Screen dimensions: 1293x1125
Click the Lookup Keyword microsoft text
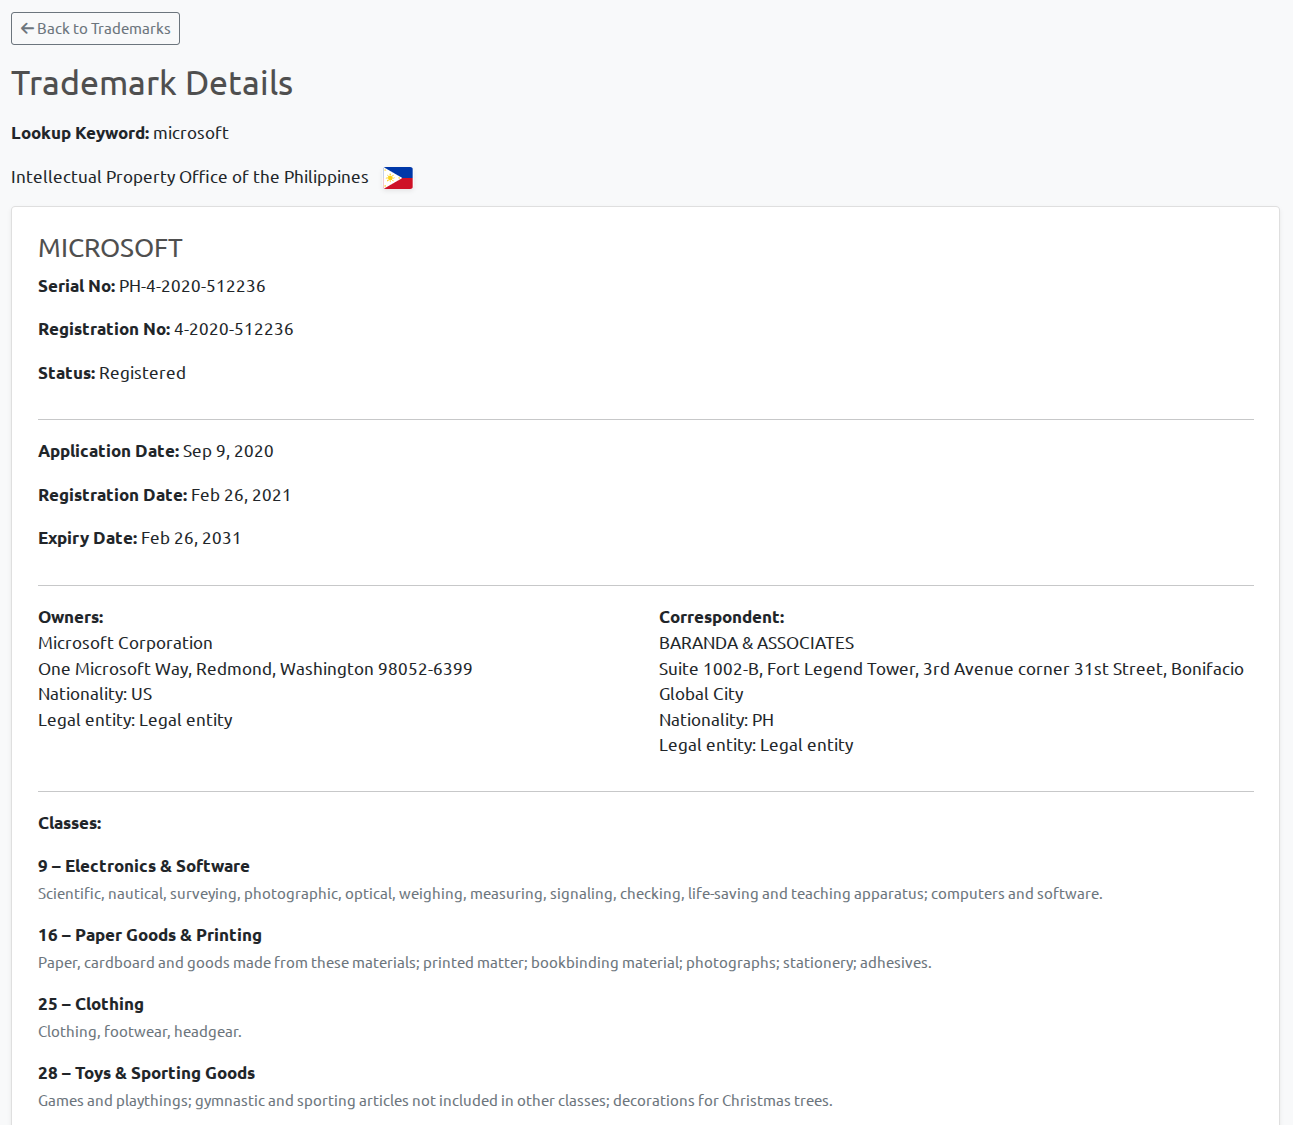(190, 133)
